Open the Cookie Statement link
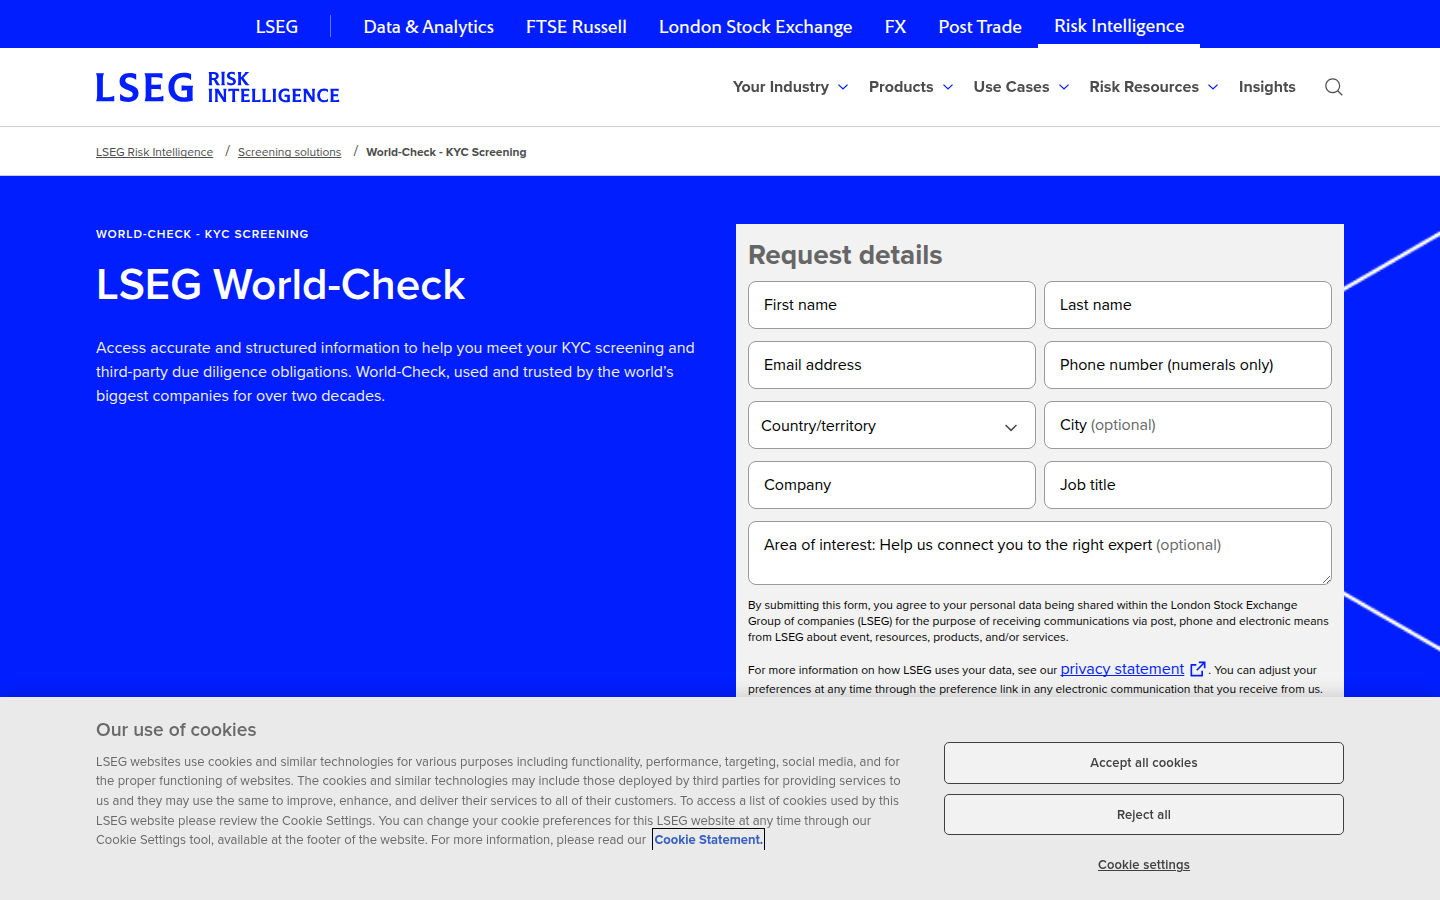The width and height of the screenshot is (1440, 900). [x=708, y=839]
